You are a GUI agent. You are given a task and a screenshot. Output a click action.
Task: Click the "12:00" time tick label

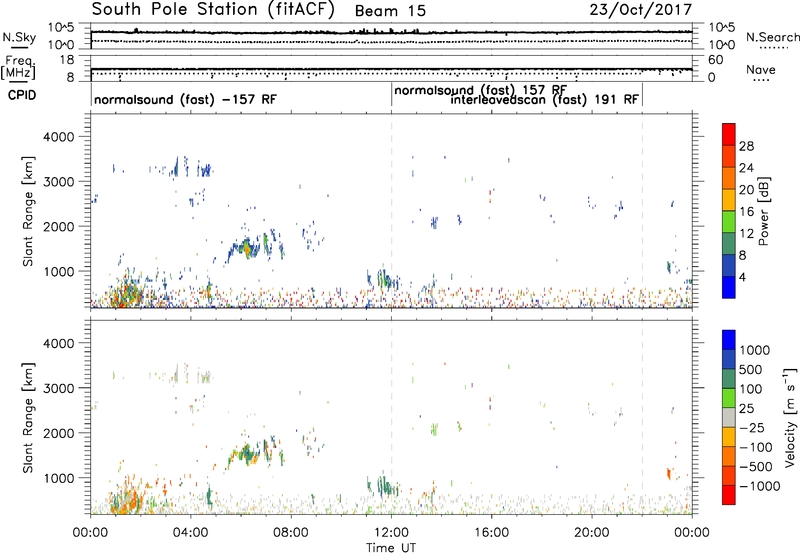391,533
